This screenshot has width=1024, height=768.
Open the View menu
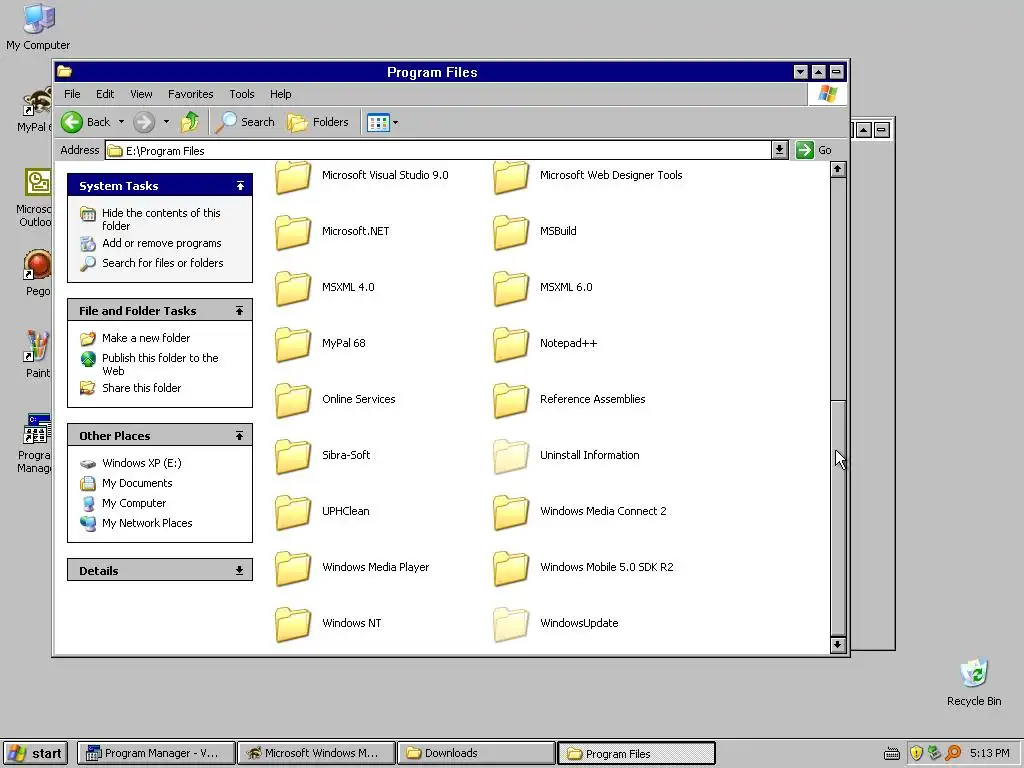click(141, 94)
